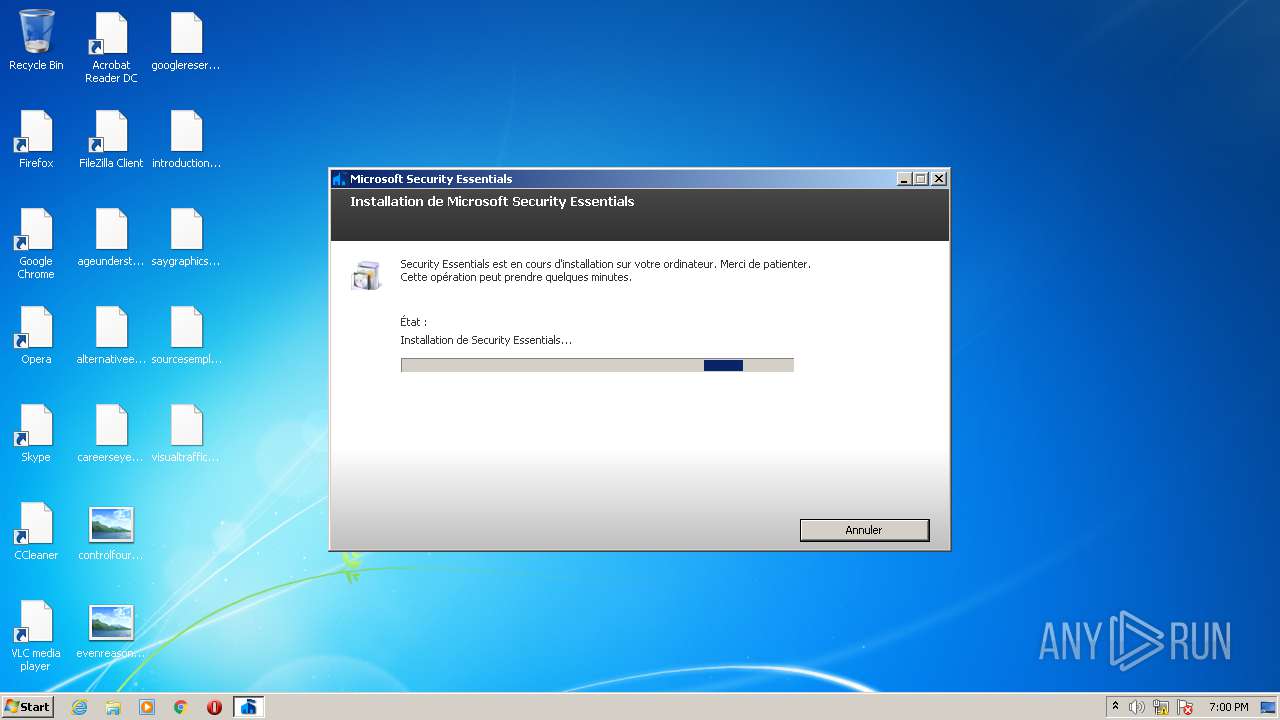The height and width of the screenshot is (720, 1280).
Task: Close the Security Essentials window
Action: (x=938, y=179)
